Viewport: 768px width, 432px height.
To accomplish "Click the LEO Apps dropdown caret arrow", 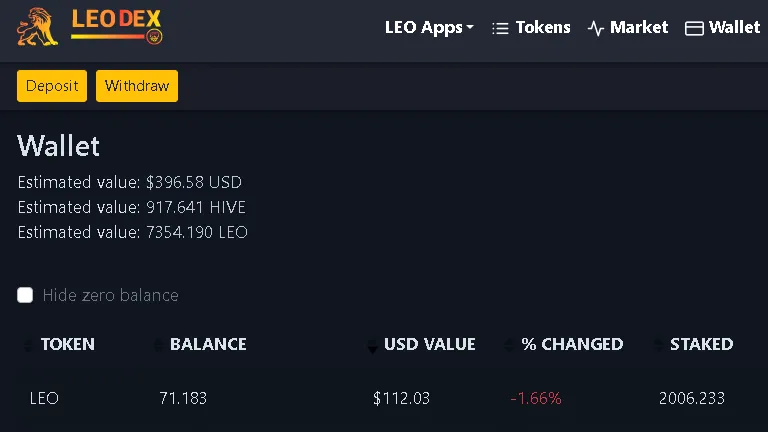I will point(470,27).
